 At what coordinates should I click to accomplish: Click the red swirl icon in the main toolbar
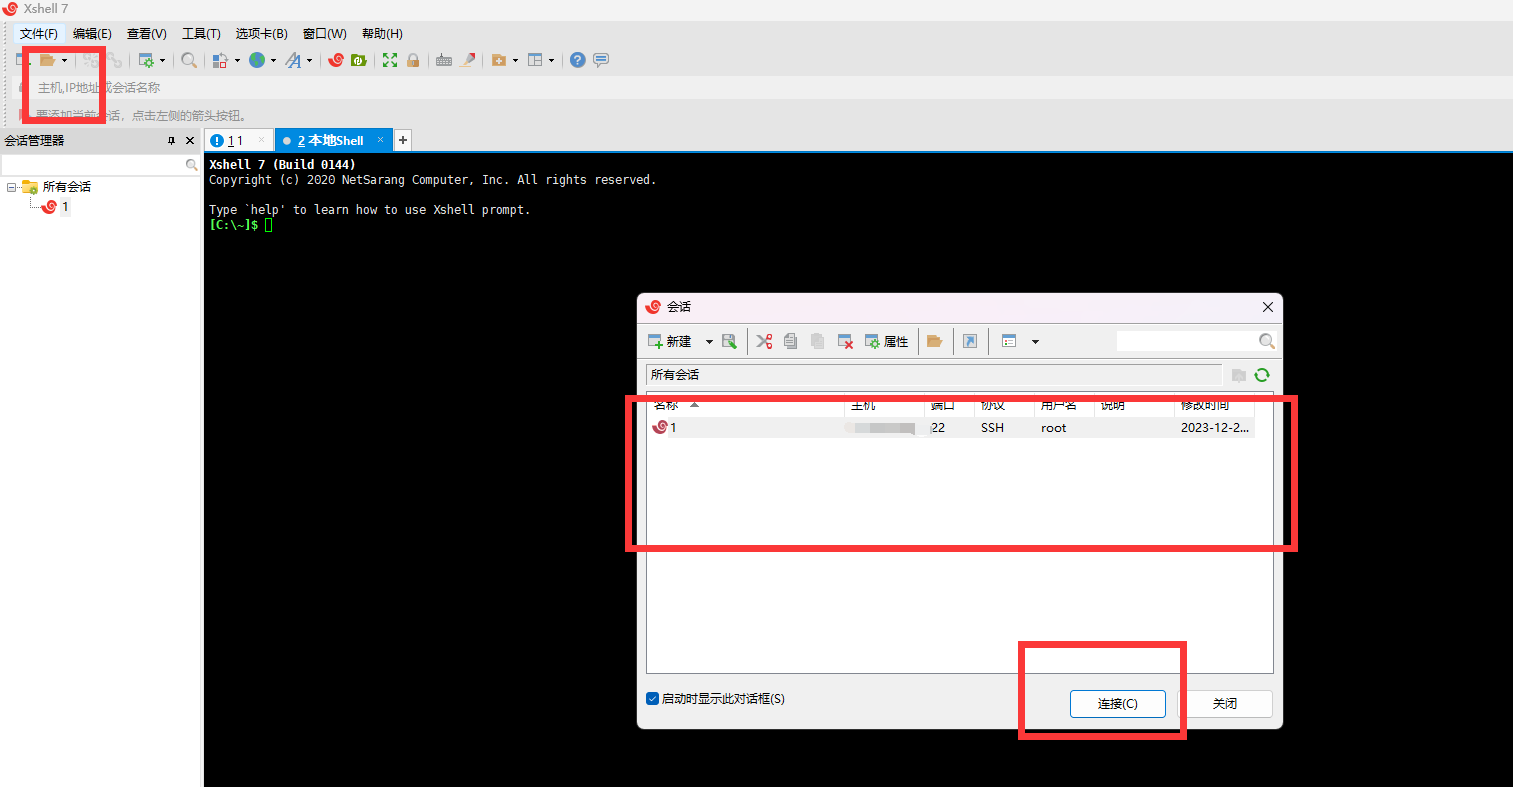click(336, 60)
